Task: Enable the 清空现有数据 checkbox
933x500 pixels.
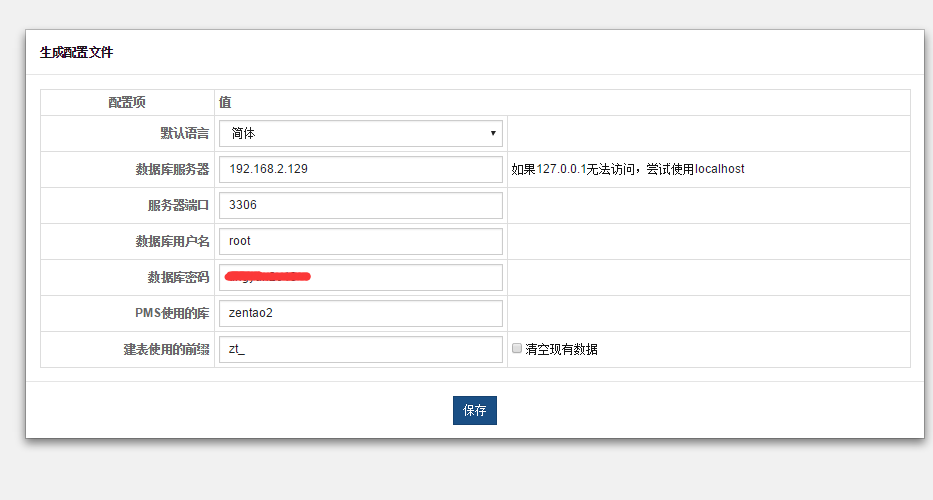Action: 517,349
